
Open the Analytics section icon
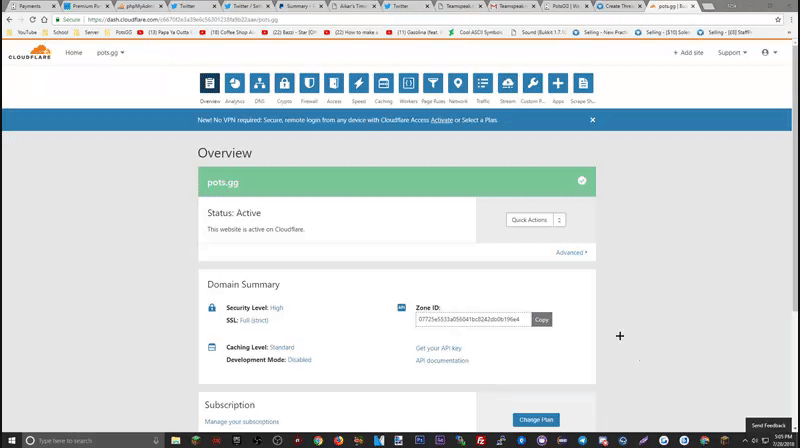coord(235,83)
